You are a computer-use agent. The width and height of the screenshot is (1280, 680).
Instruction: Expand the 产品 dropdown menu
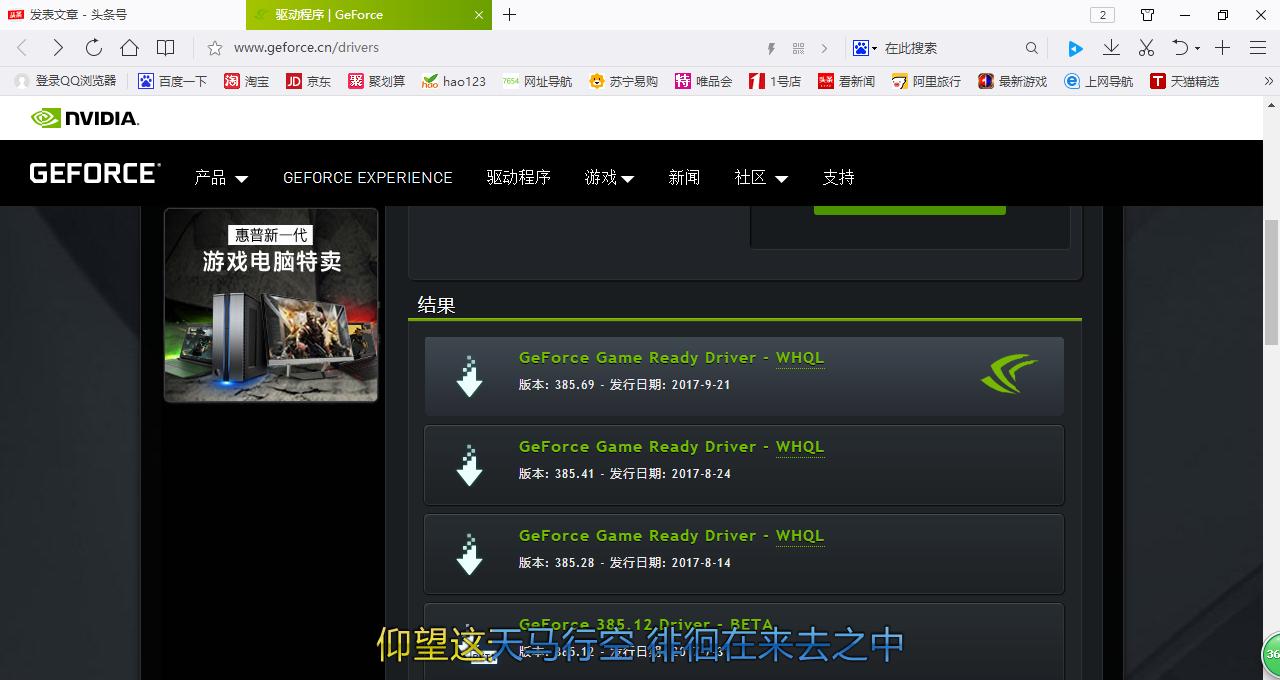click(x=220, y=178)
